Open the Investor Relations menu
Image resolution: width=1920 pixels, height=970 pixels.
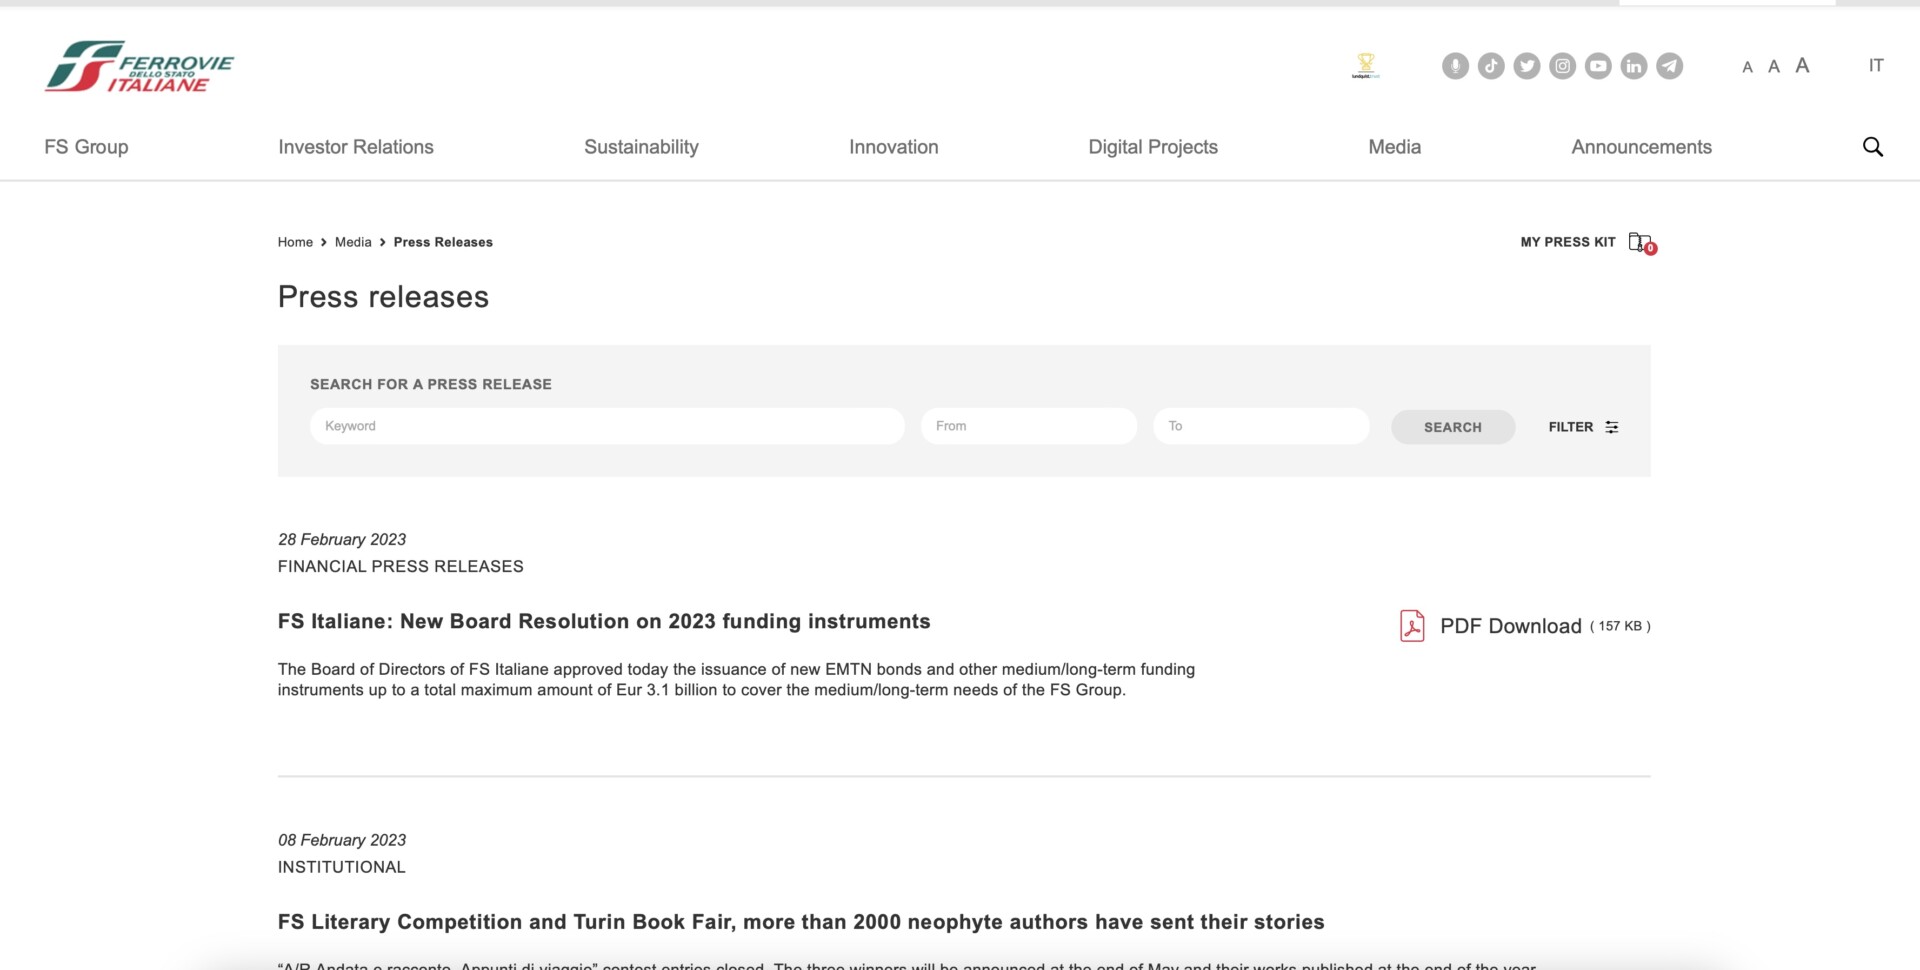[356, 147]
